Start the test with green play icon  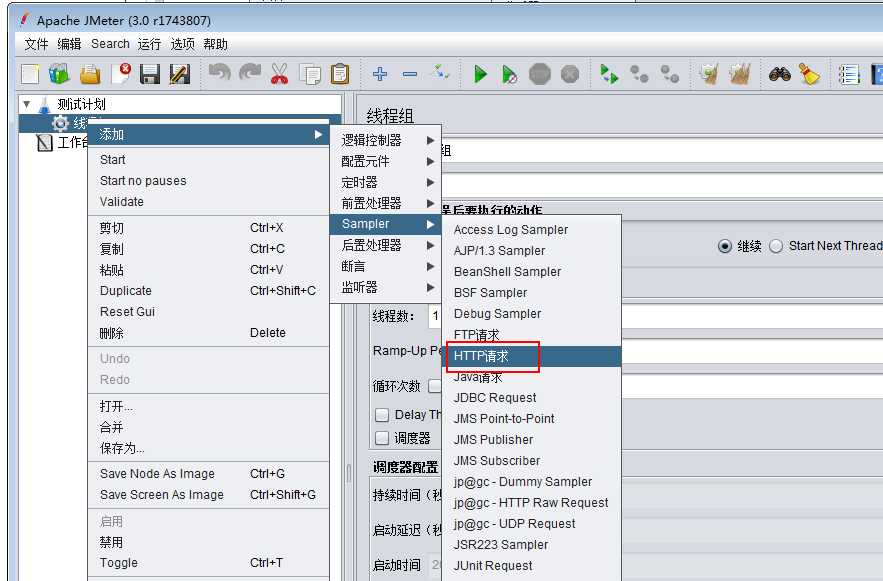[x=480, y=74]
